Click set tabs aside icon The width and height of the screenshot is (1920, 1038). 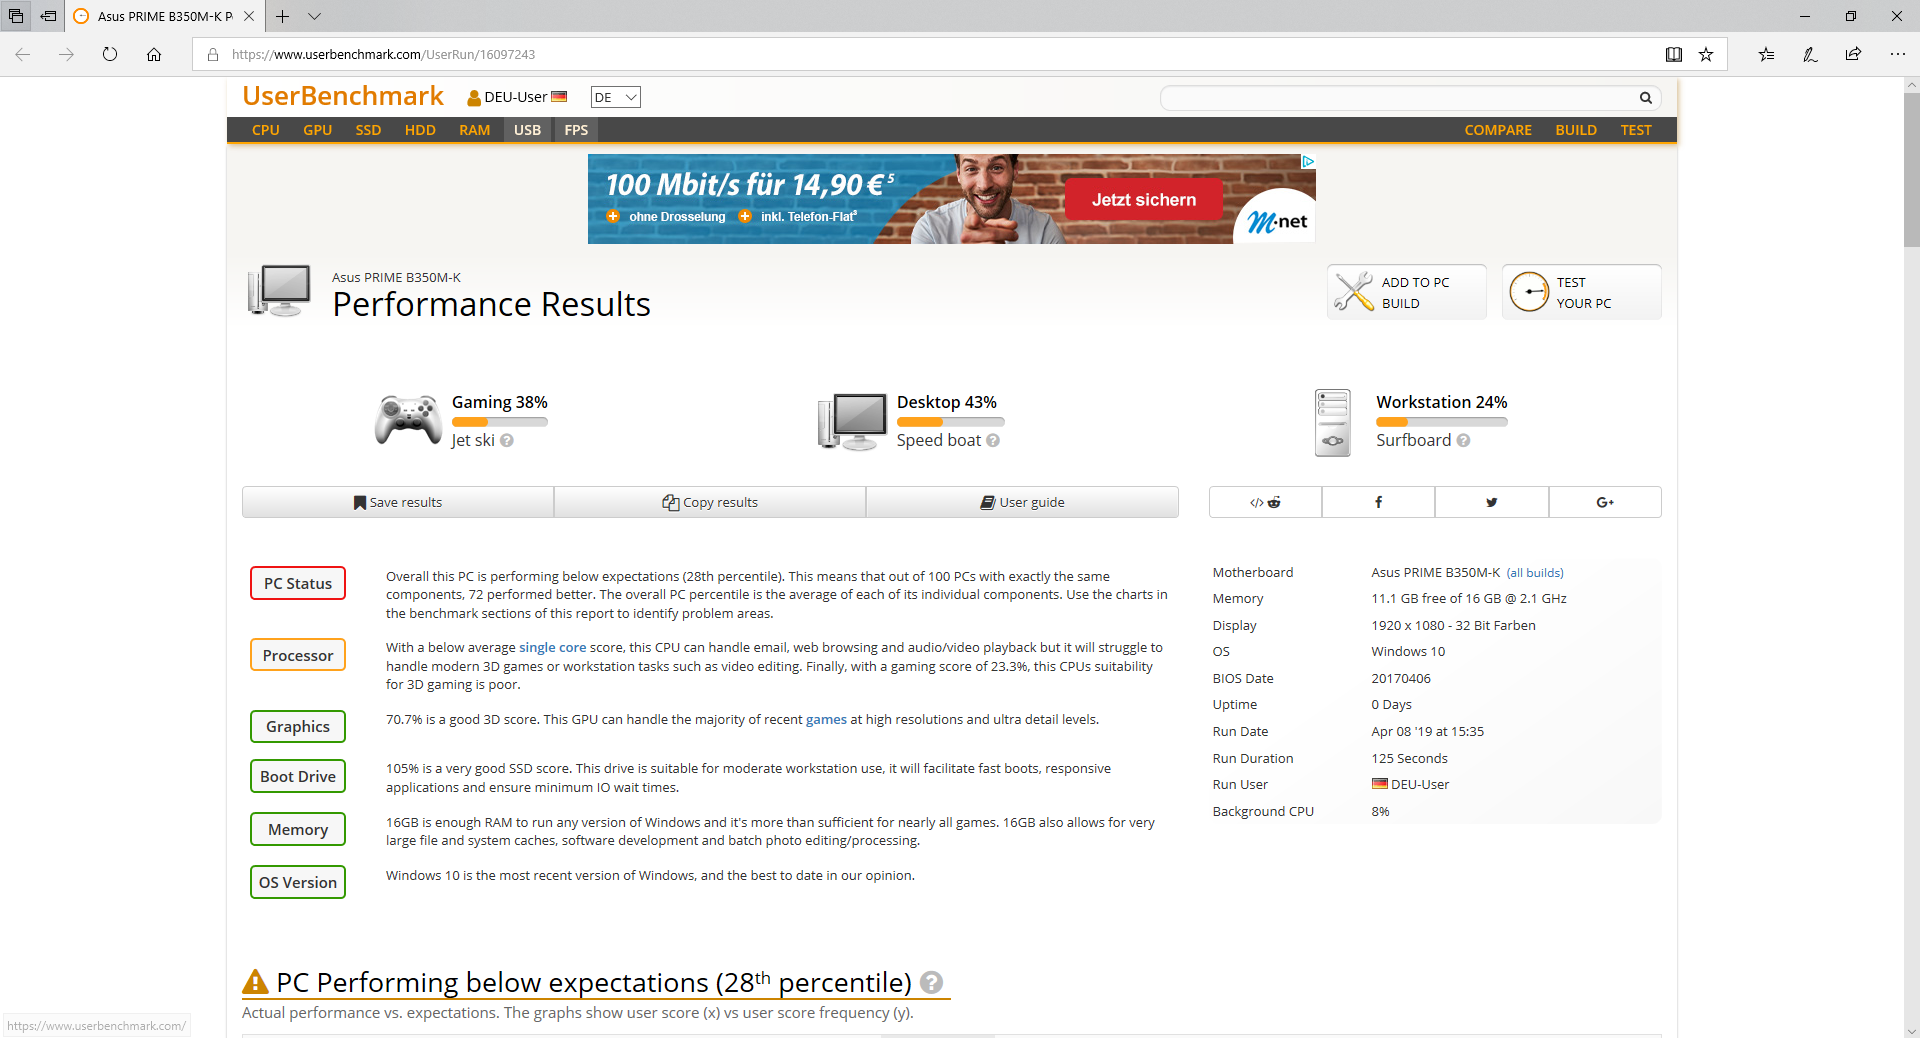(x=48, y=16)
